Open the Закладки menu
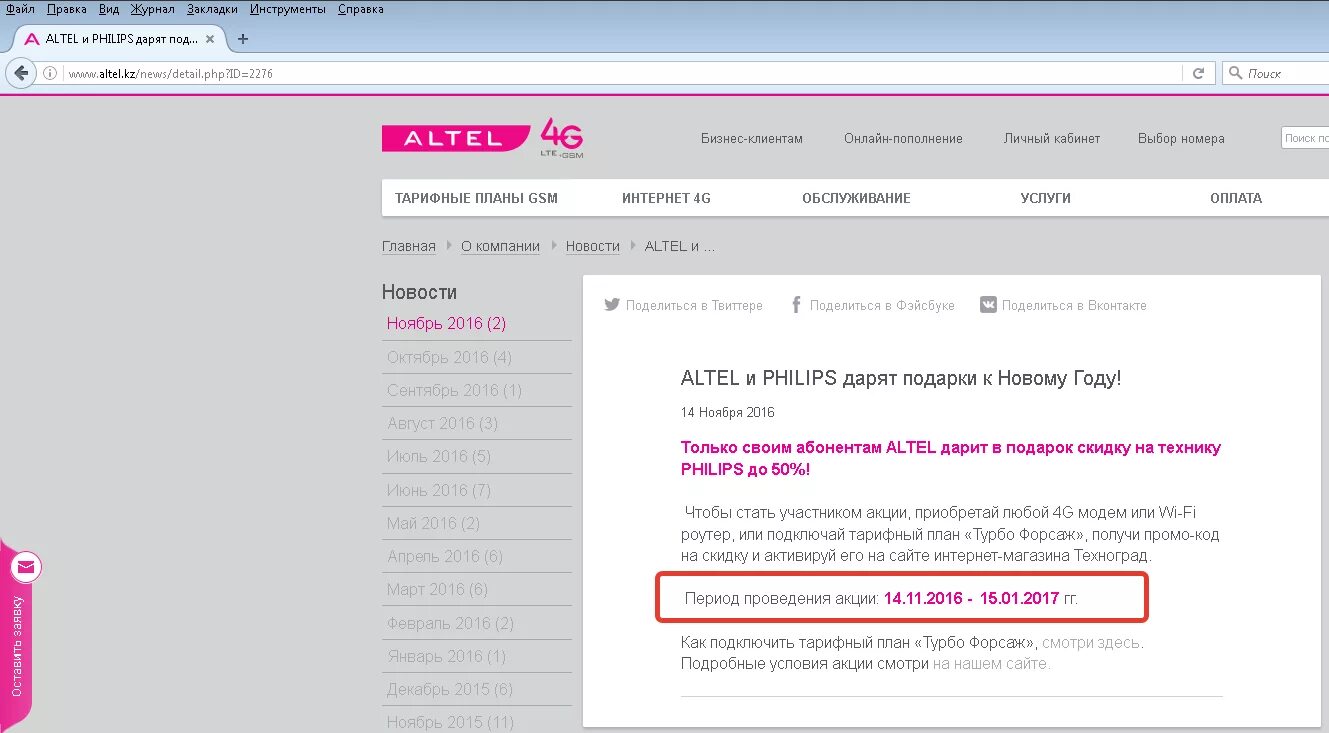The image size is (1329, 733). pyautogui.click(x=212, y=9)
